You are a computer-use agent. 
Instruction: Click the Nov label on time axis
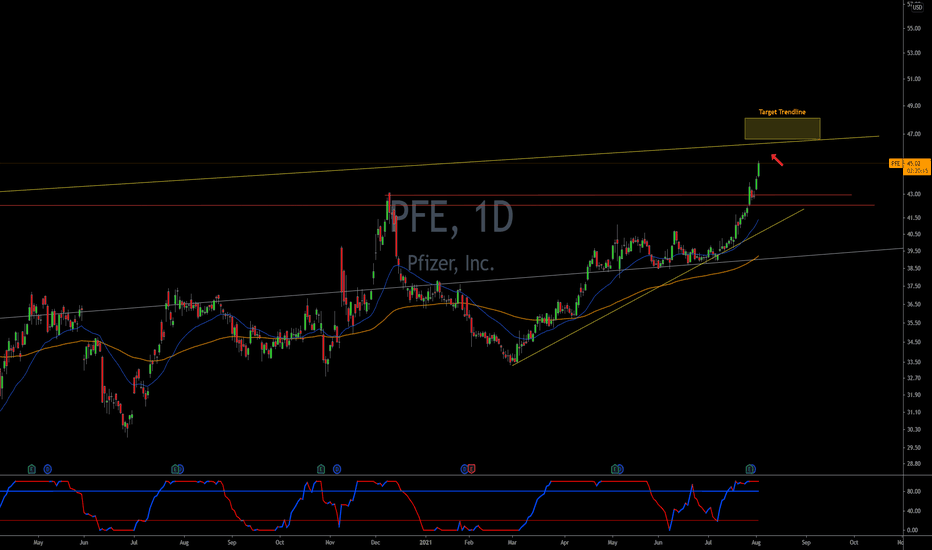(x=330, y=542)
